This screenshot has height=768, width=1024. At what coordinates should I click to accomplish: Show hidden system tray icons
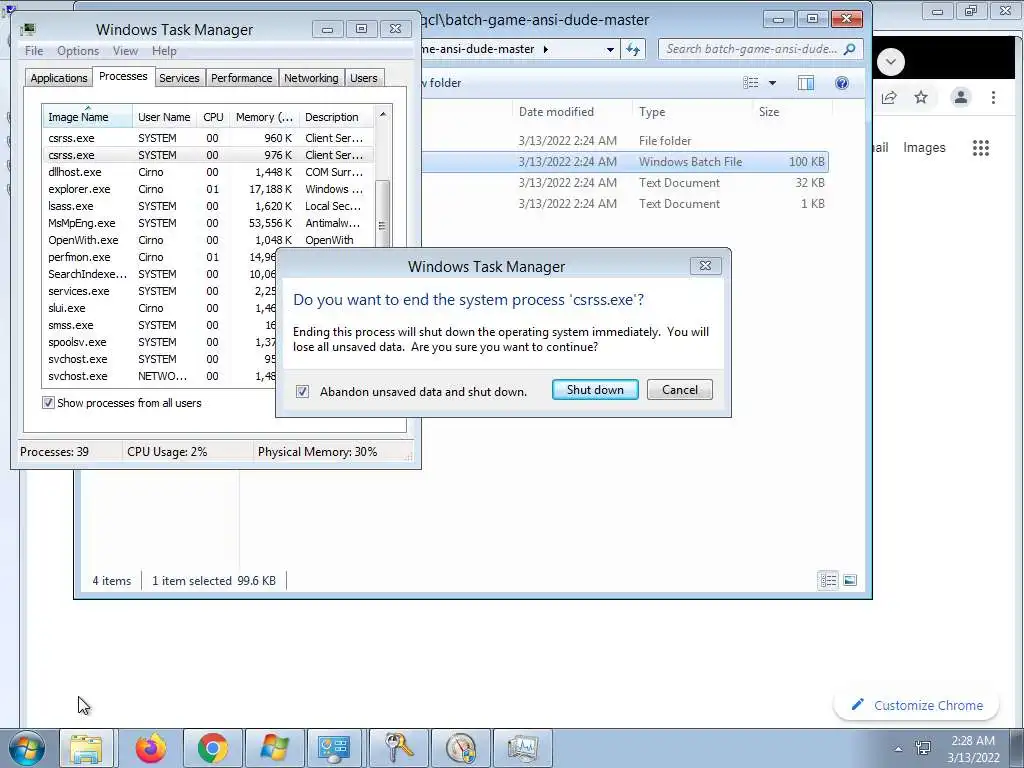tap(899, 748)
